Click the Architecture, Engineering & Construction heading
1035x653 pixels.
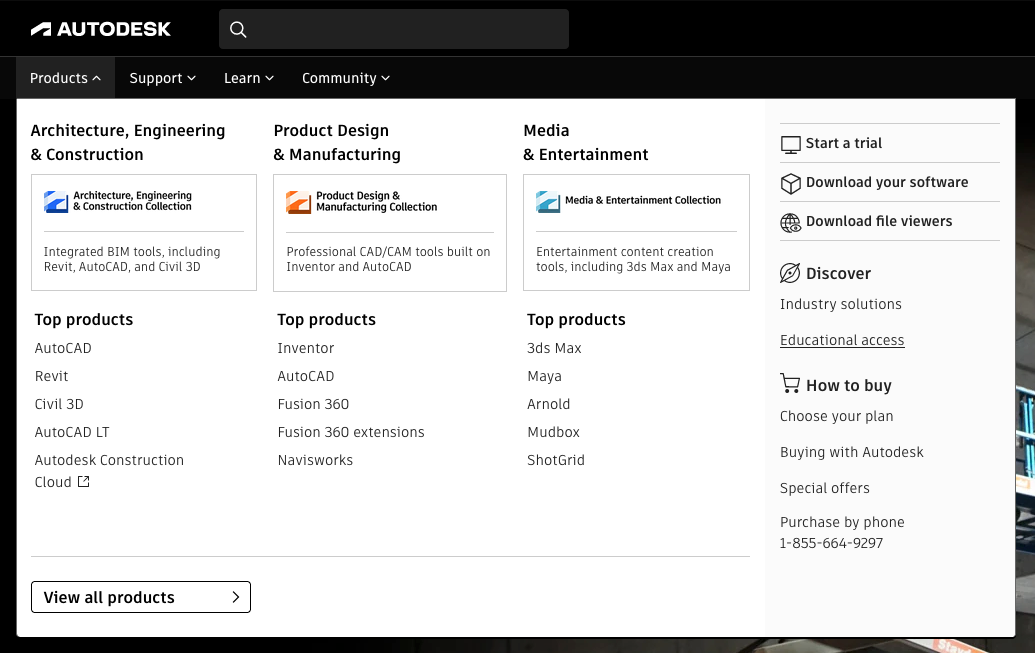coord(127,143)
